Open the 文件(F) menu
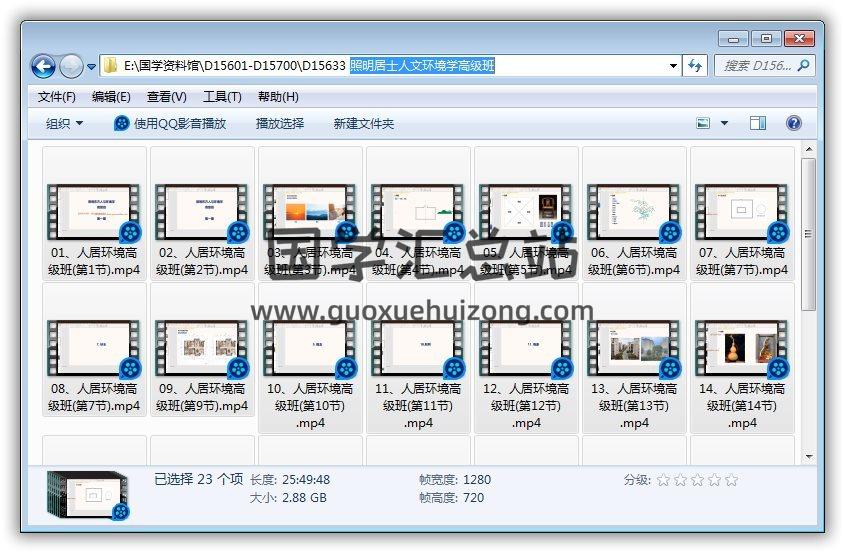Viewport: 845px width, 553px height. pyautogui.click(x=57, y=97)
